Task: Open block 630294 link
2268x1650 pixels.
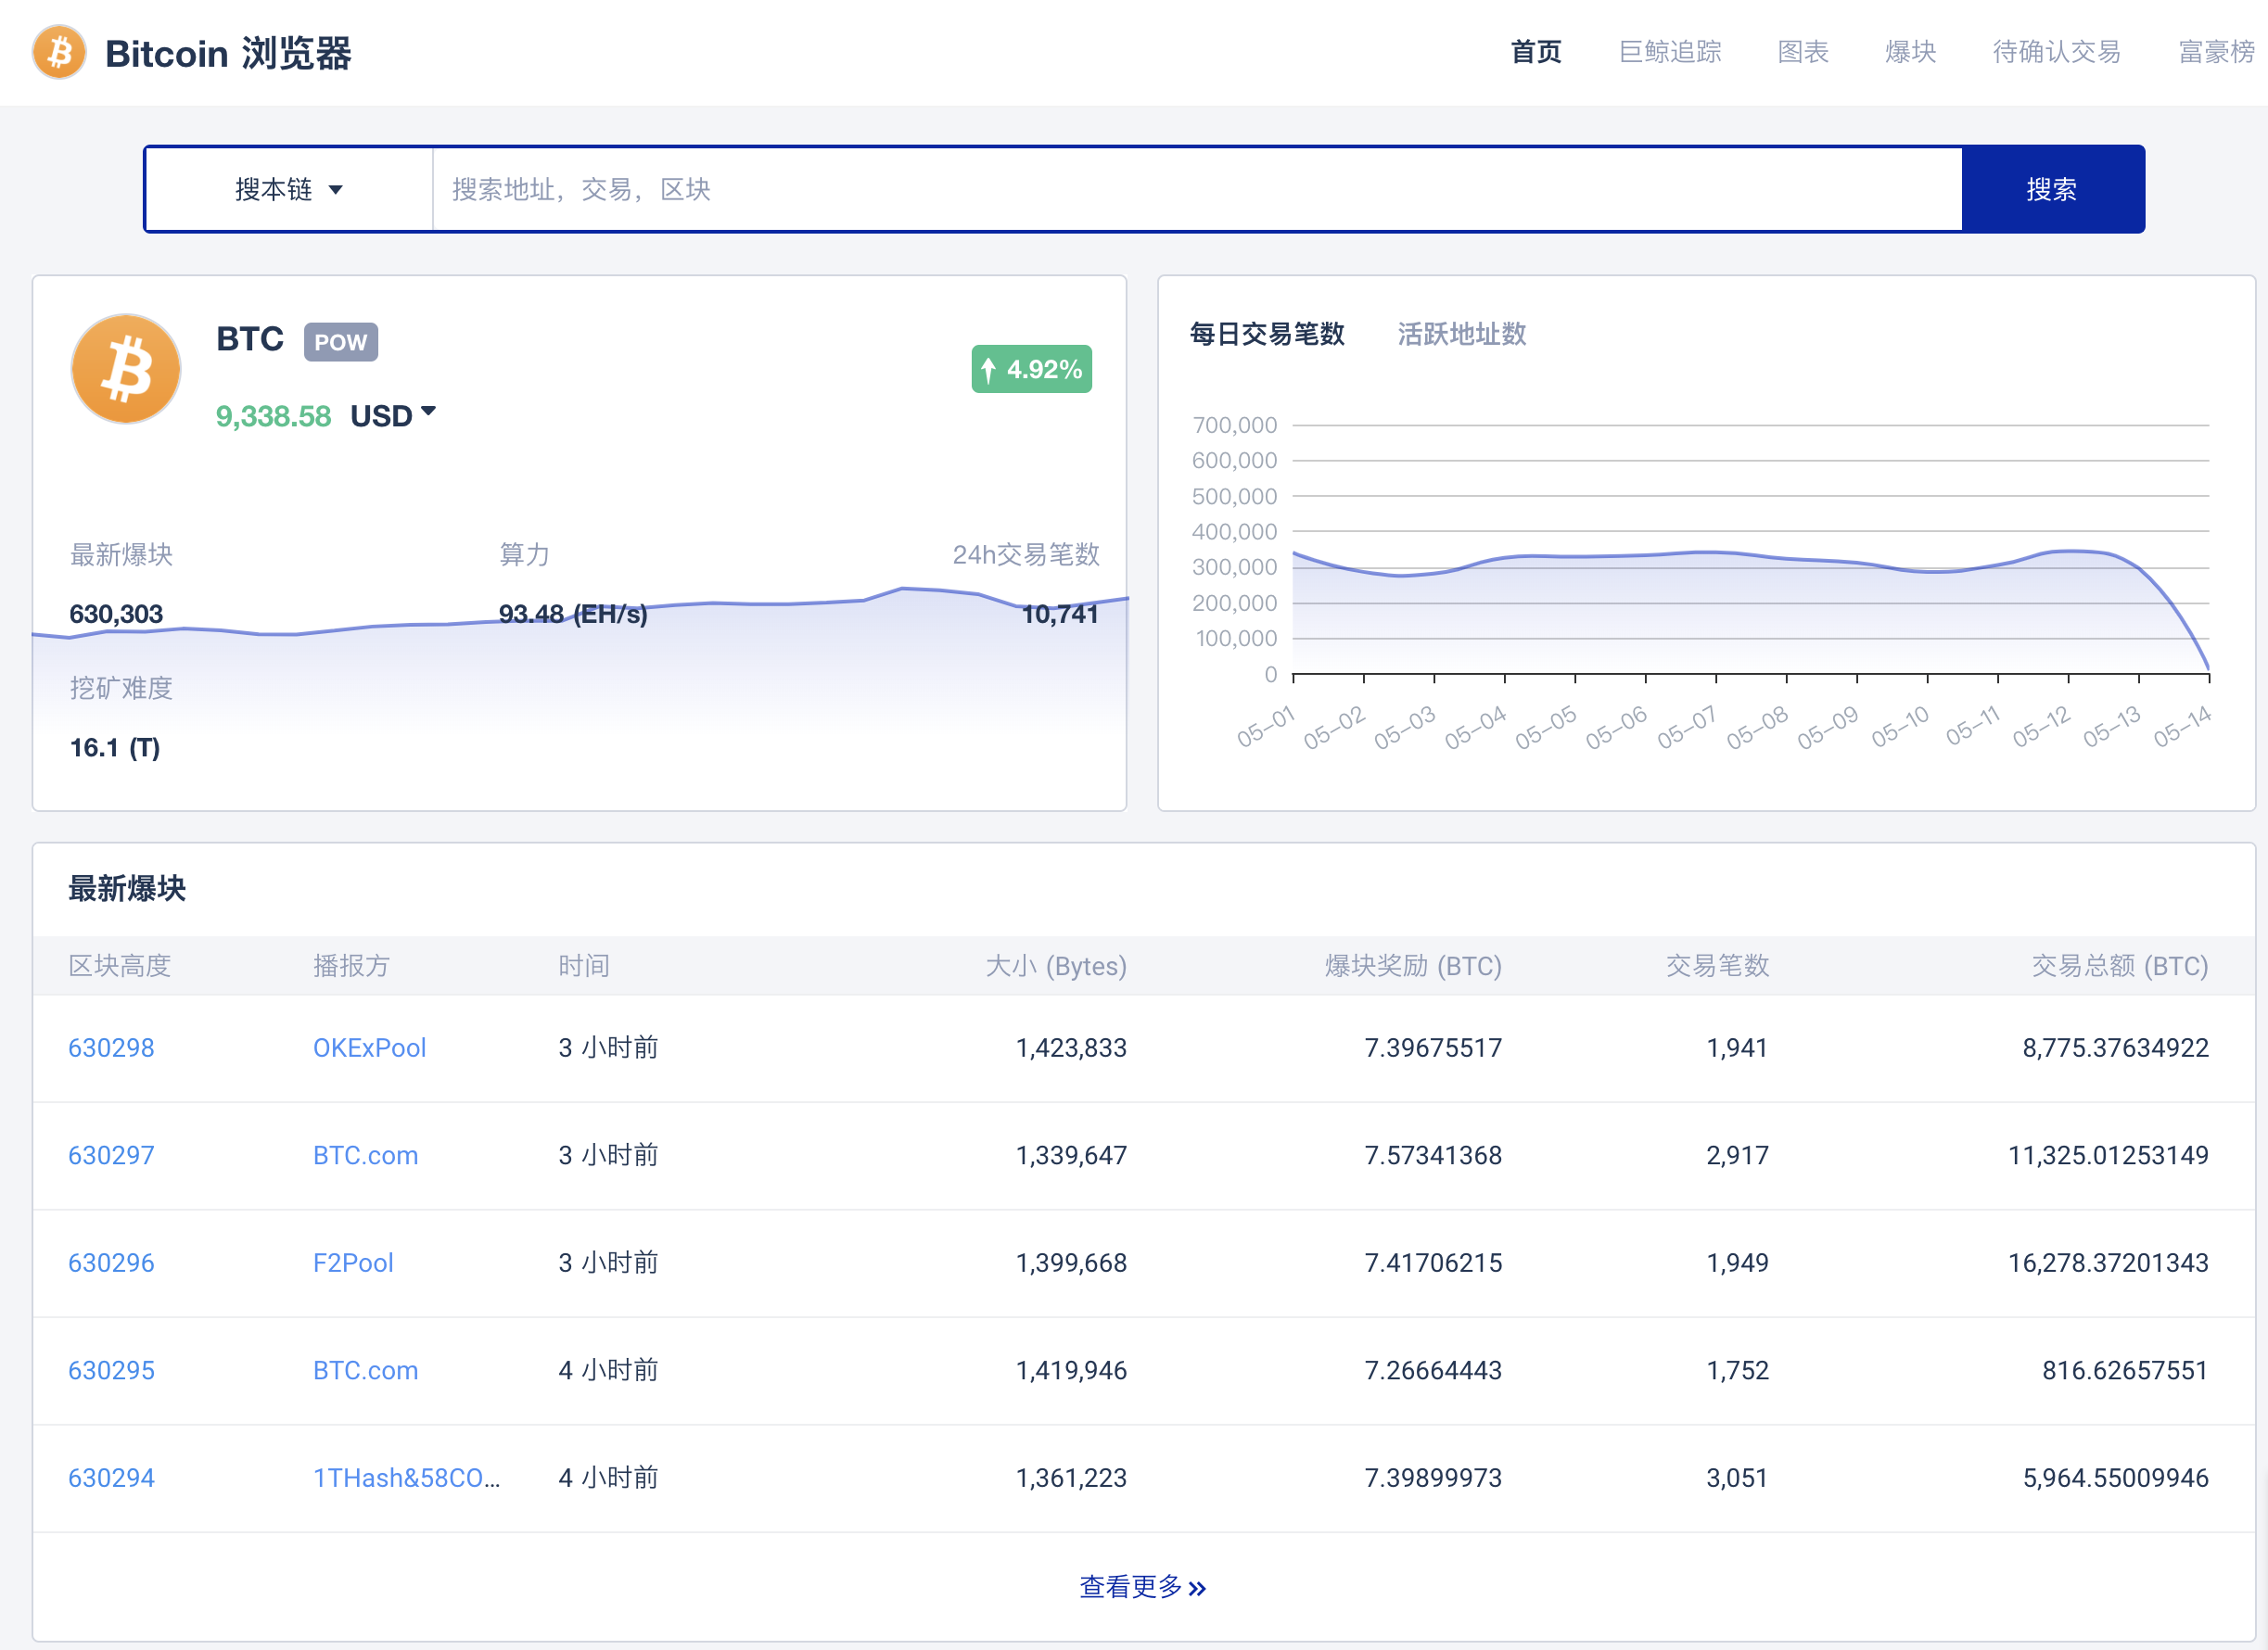Action: click(111, 1477)
